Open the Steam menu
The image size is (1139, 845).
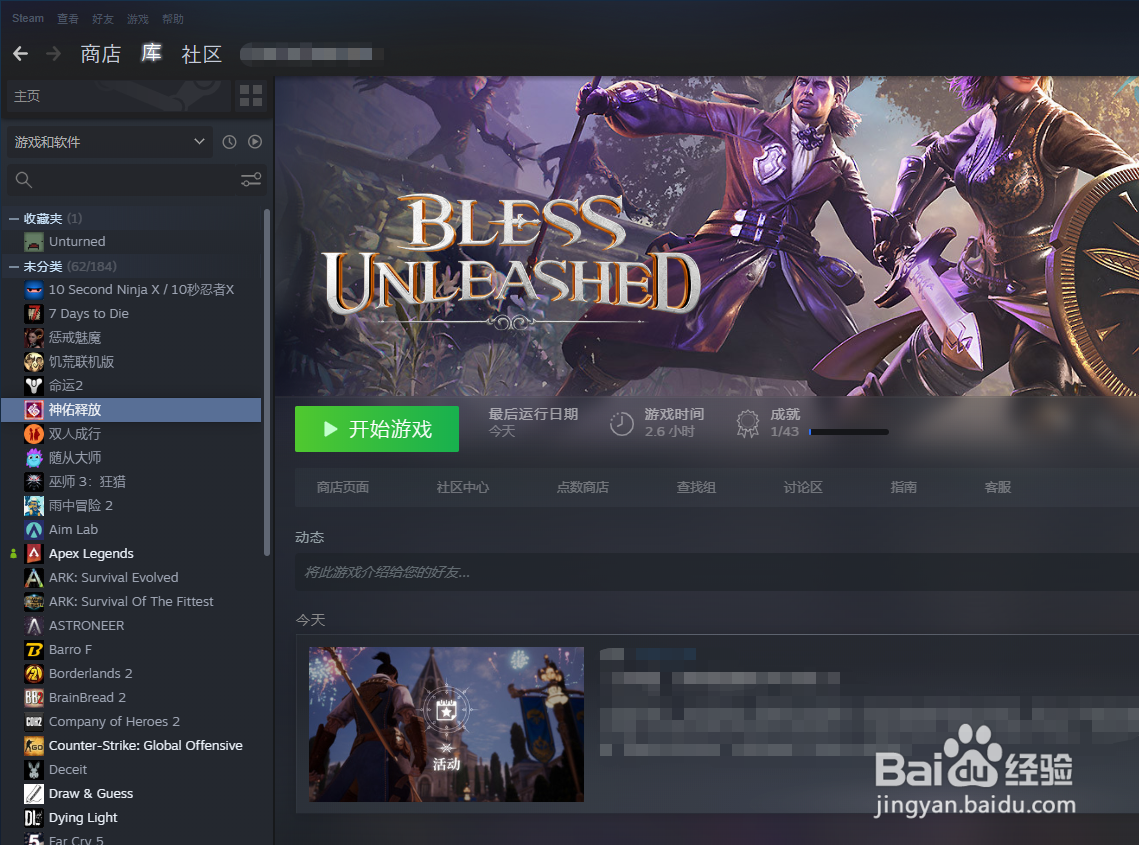click(x=28, y=18)
